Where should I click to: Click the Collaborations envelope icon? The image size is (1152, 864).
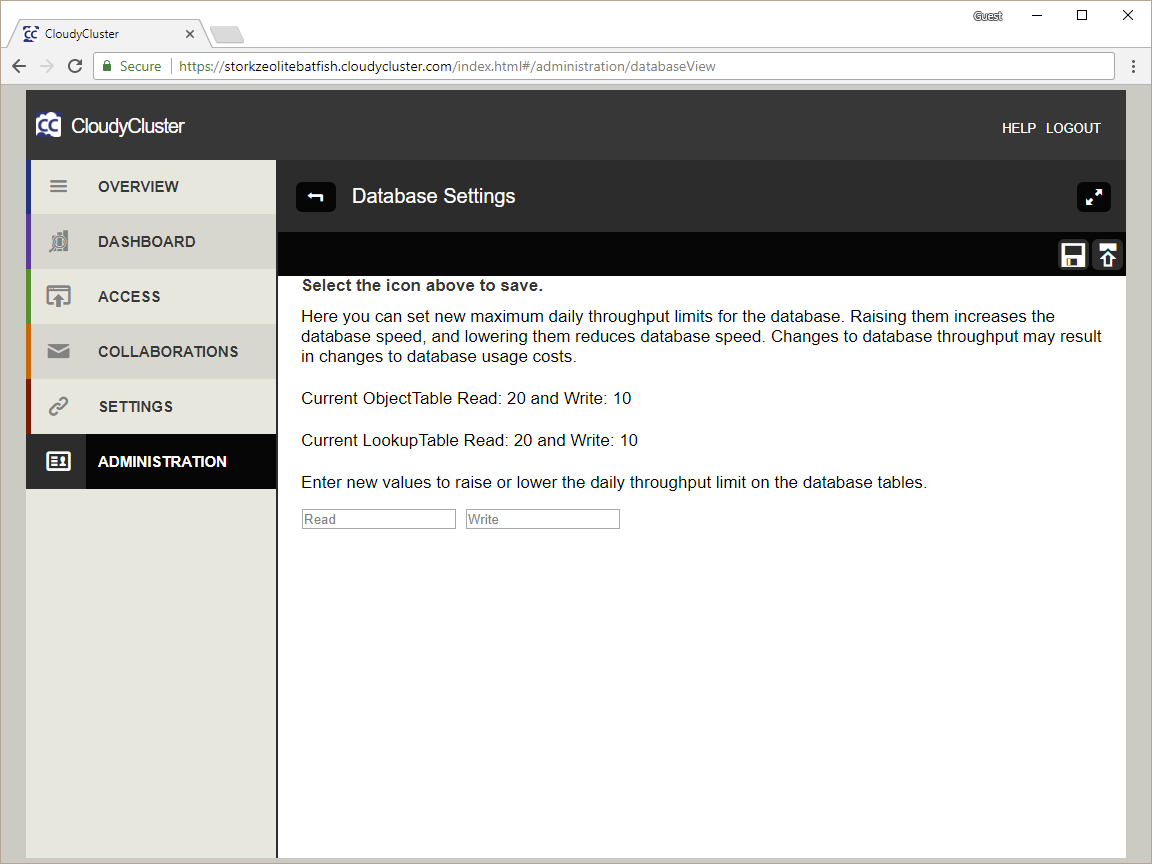tap(59, 351)
